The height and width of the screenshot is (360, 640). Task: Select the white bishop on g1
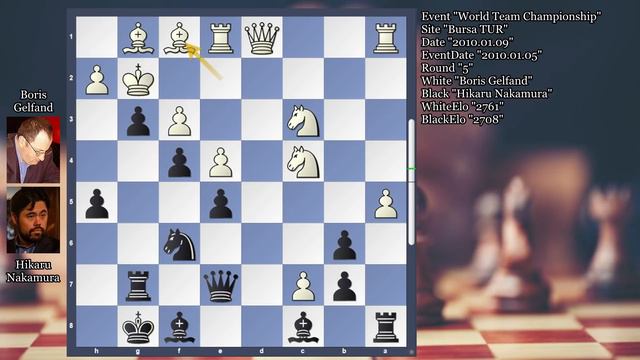pyautogui.click(x=138, y=38)
